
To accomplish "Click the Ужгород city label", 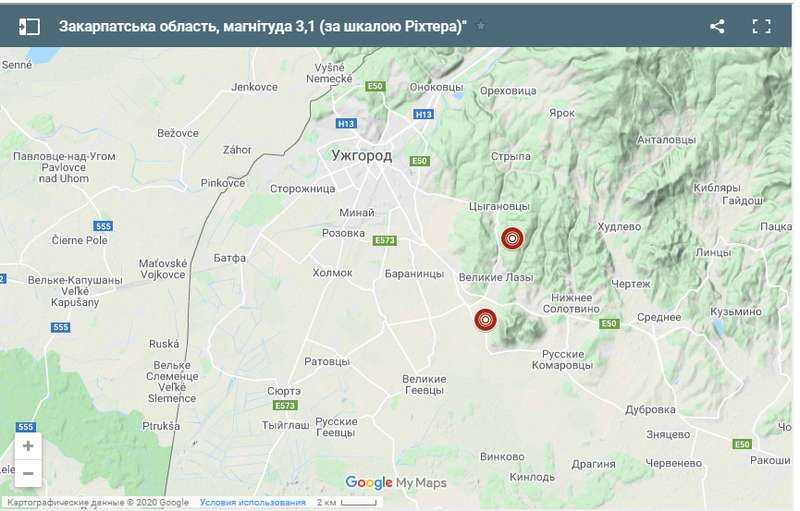I will [x=362, y=156].
